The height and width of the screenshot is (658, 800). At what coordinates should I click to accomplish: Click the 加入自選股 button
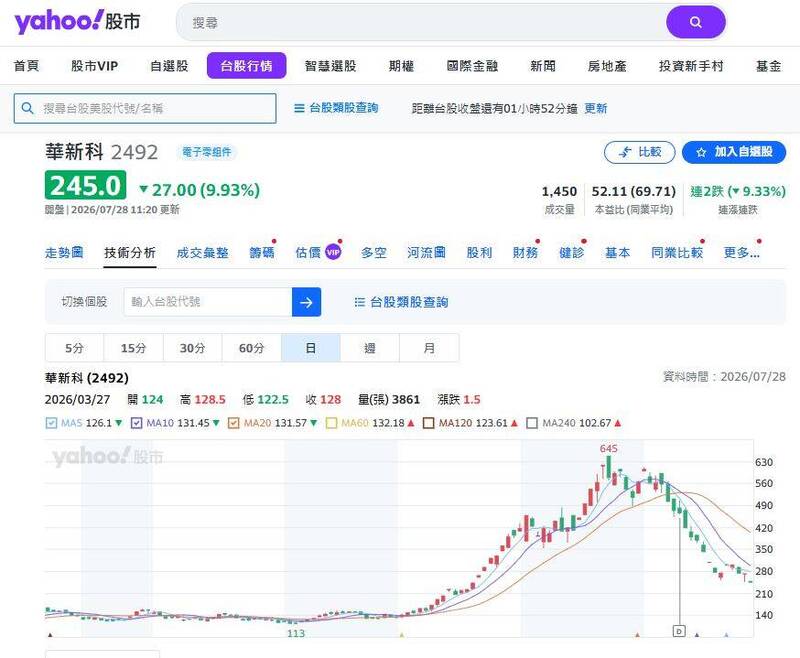pos(734,152)
